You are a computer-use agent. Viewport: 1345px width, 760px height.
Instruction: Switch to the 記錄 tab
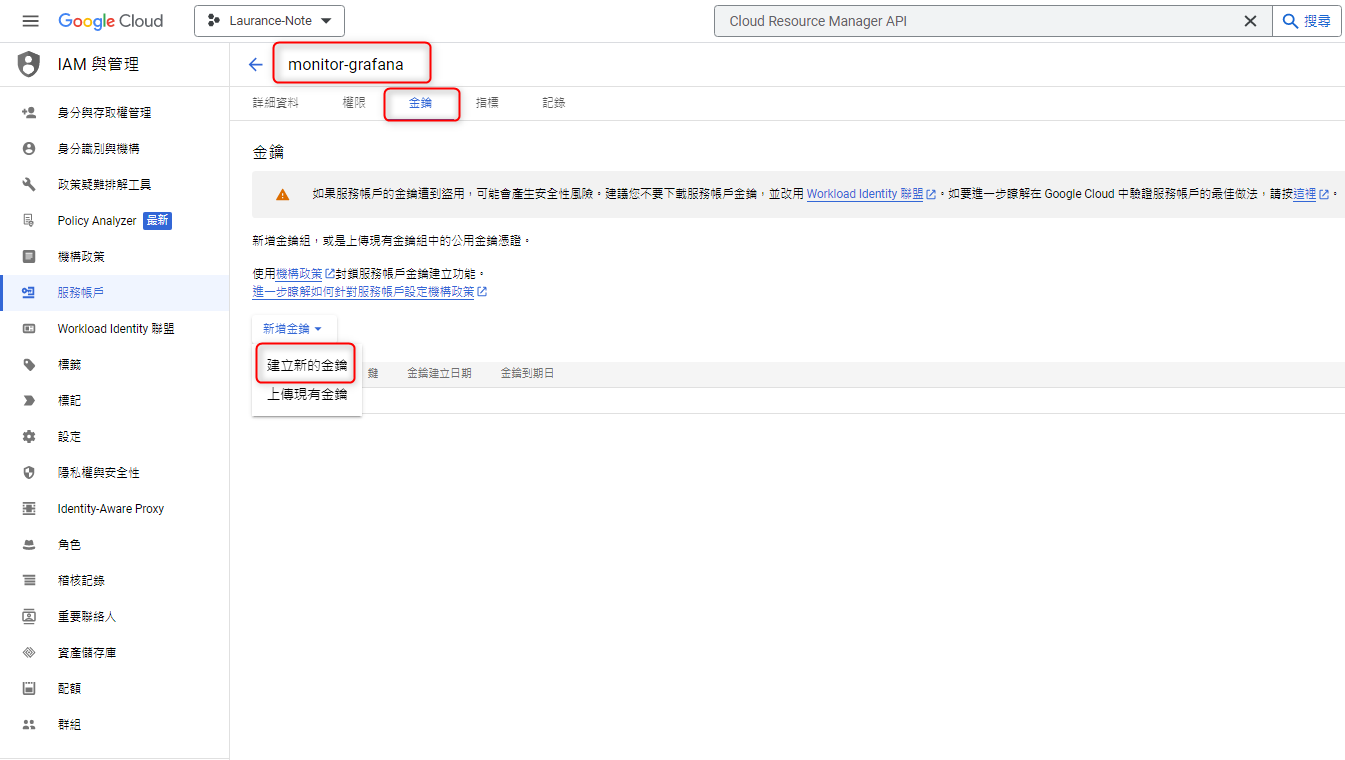554,103
